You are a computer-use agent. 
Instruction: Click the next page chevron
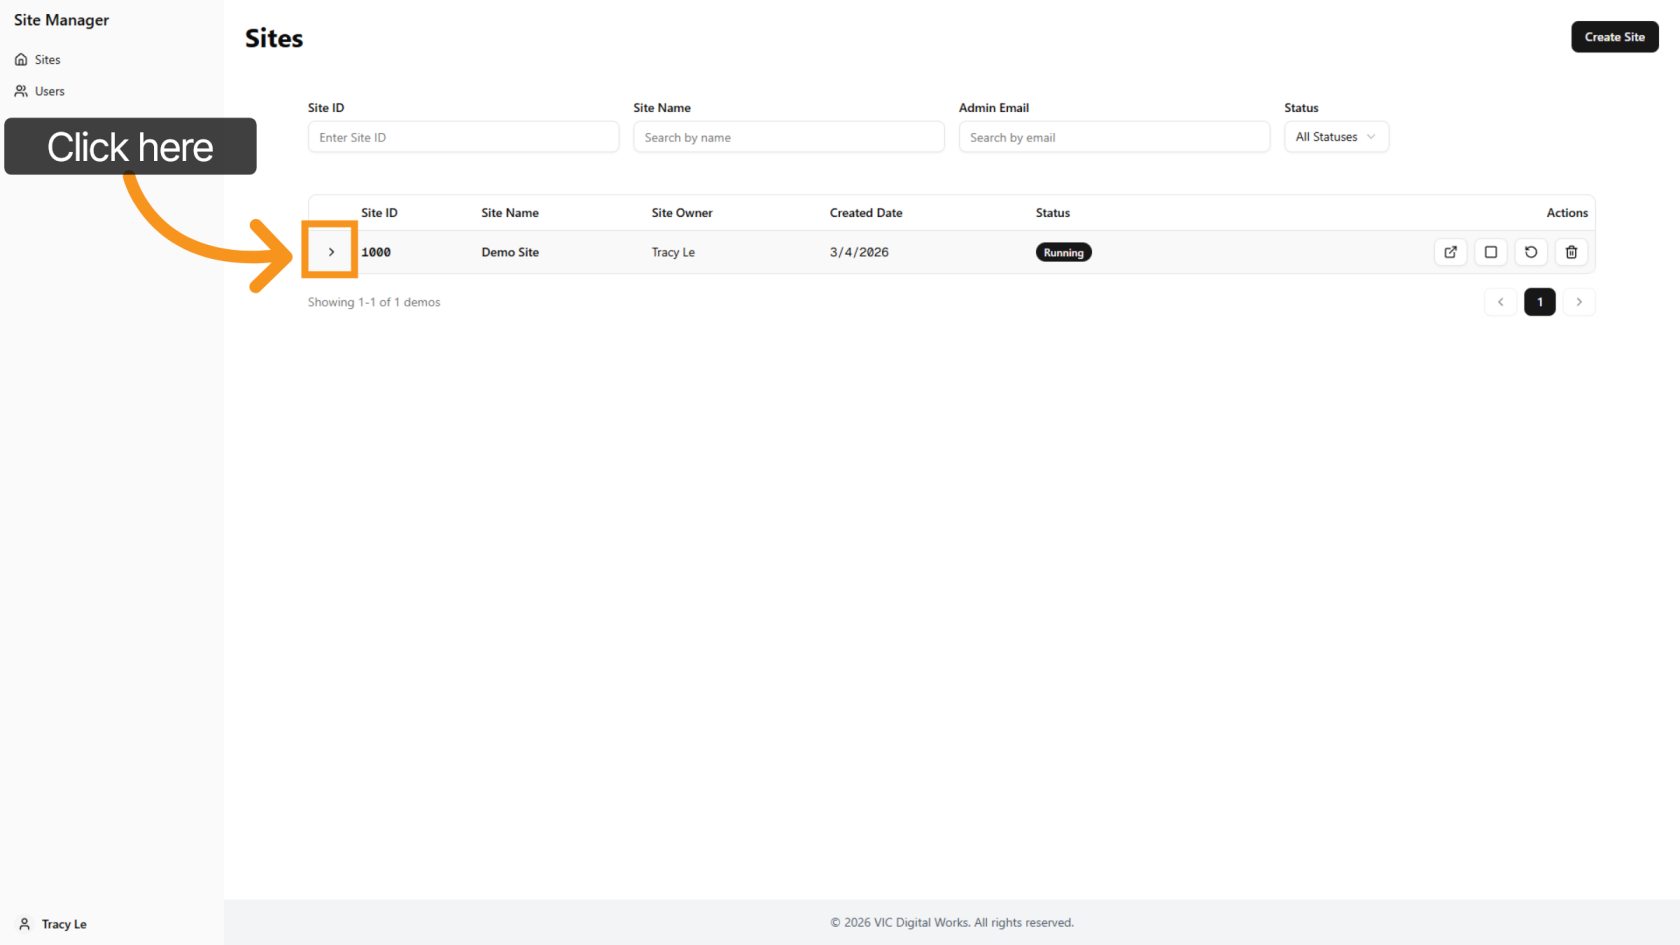click(1579, 301)
